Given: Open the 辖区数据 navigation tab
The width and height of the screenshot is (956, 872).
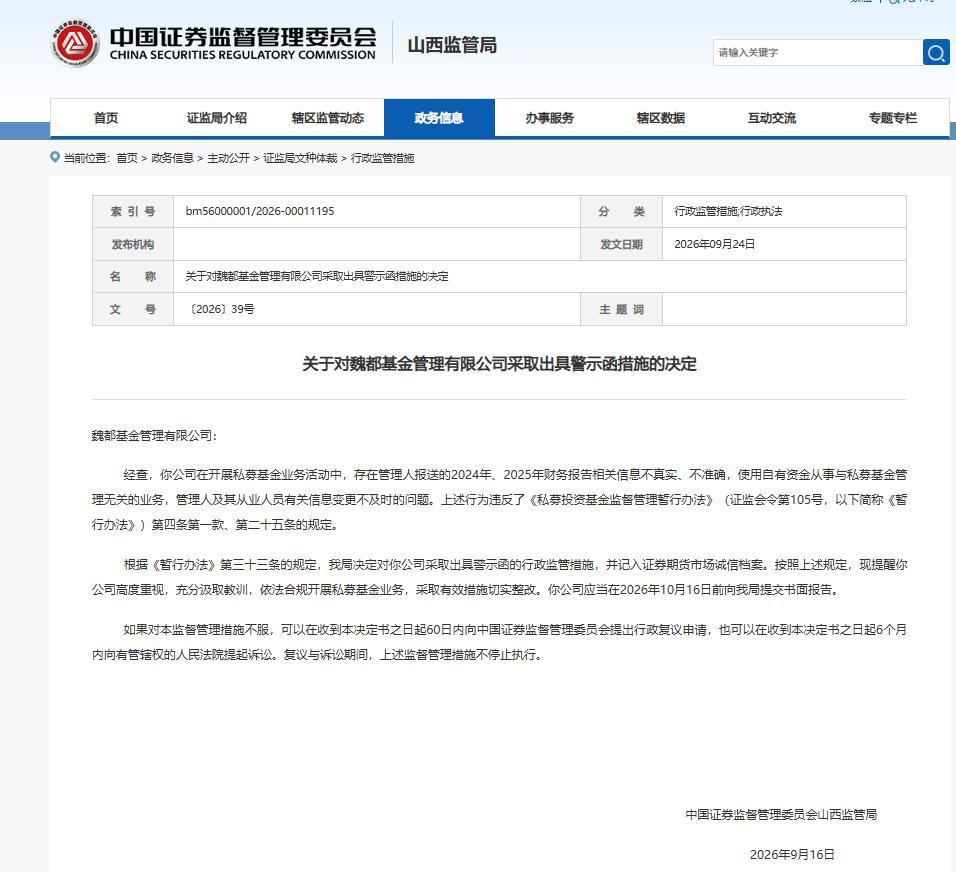Looking at the screenshot, I should 660,118.
